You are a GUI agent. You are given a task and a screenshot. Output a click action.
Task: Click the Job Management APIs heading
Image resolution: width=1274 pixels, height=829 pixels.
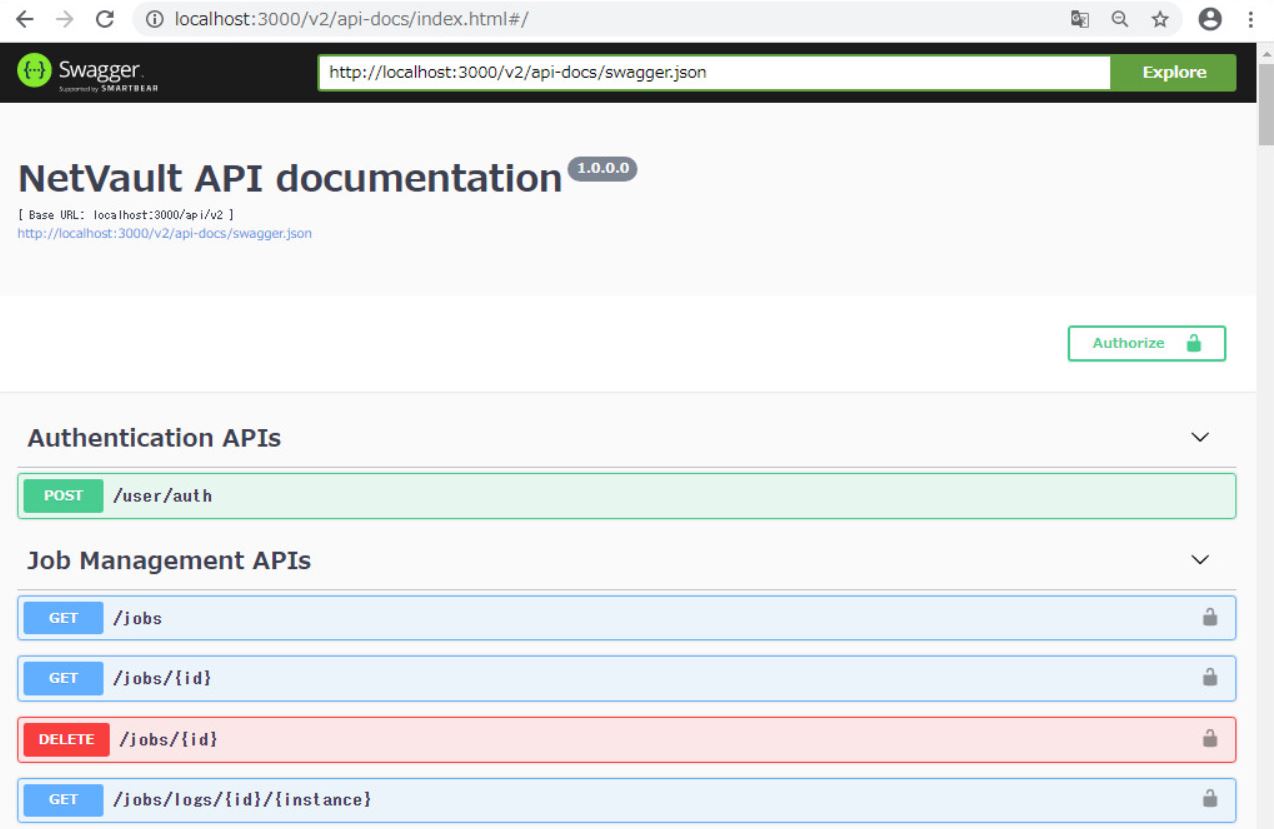coord(169,560)
